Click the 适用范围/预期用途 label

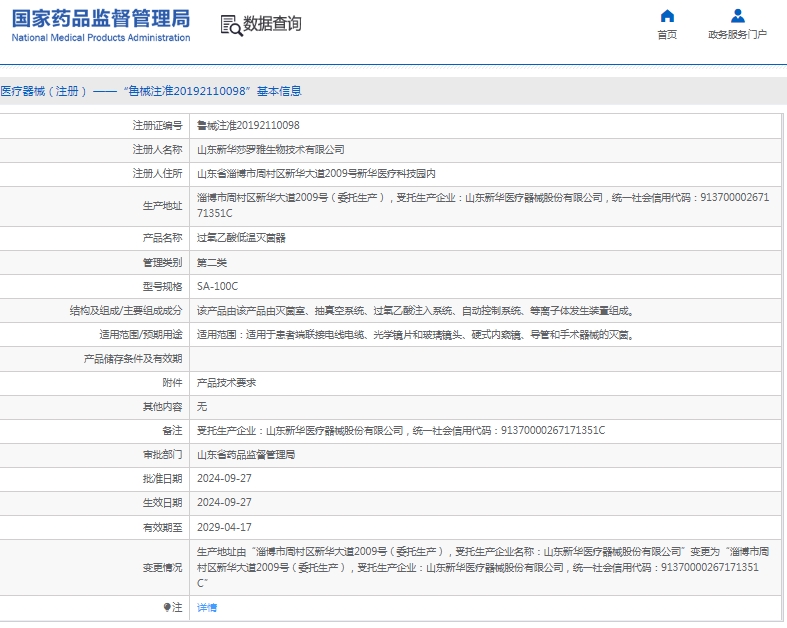coord(141,335)
